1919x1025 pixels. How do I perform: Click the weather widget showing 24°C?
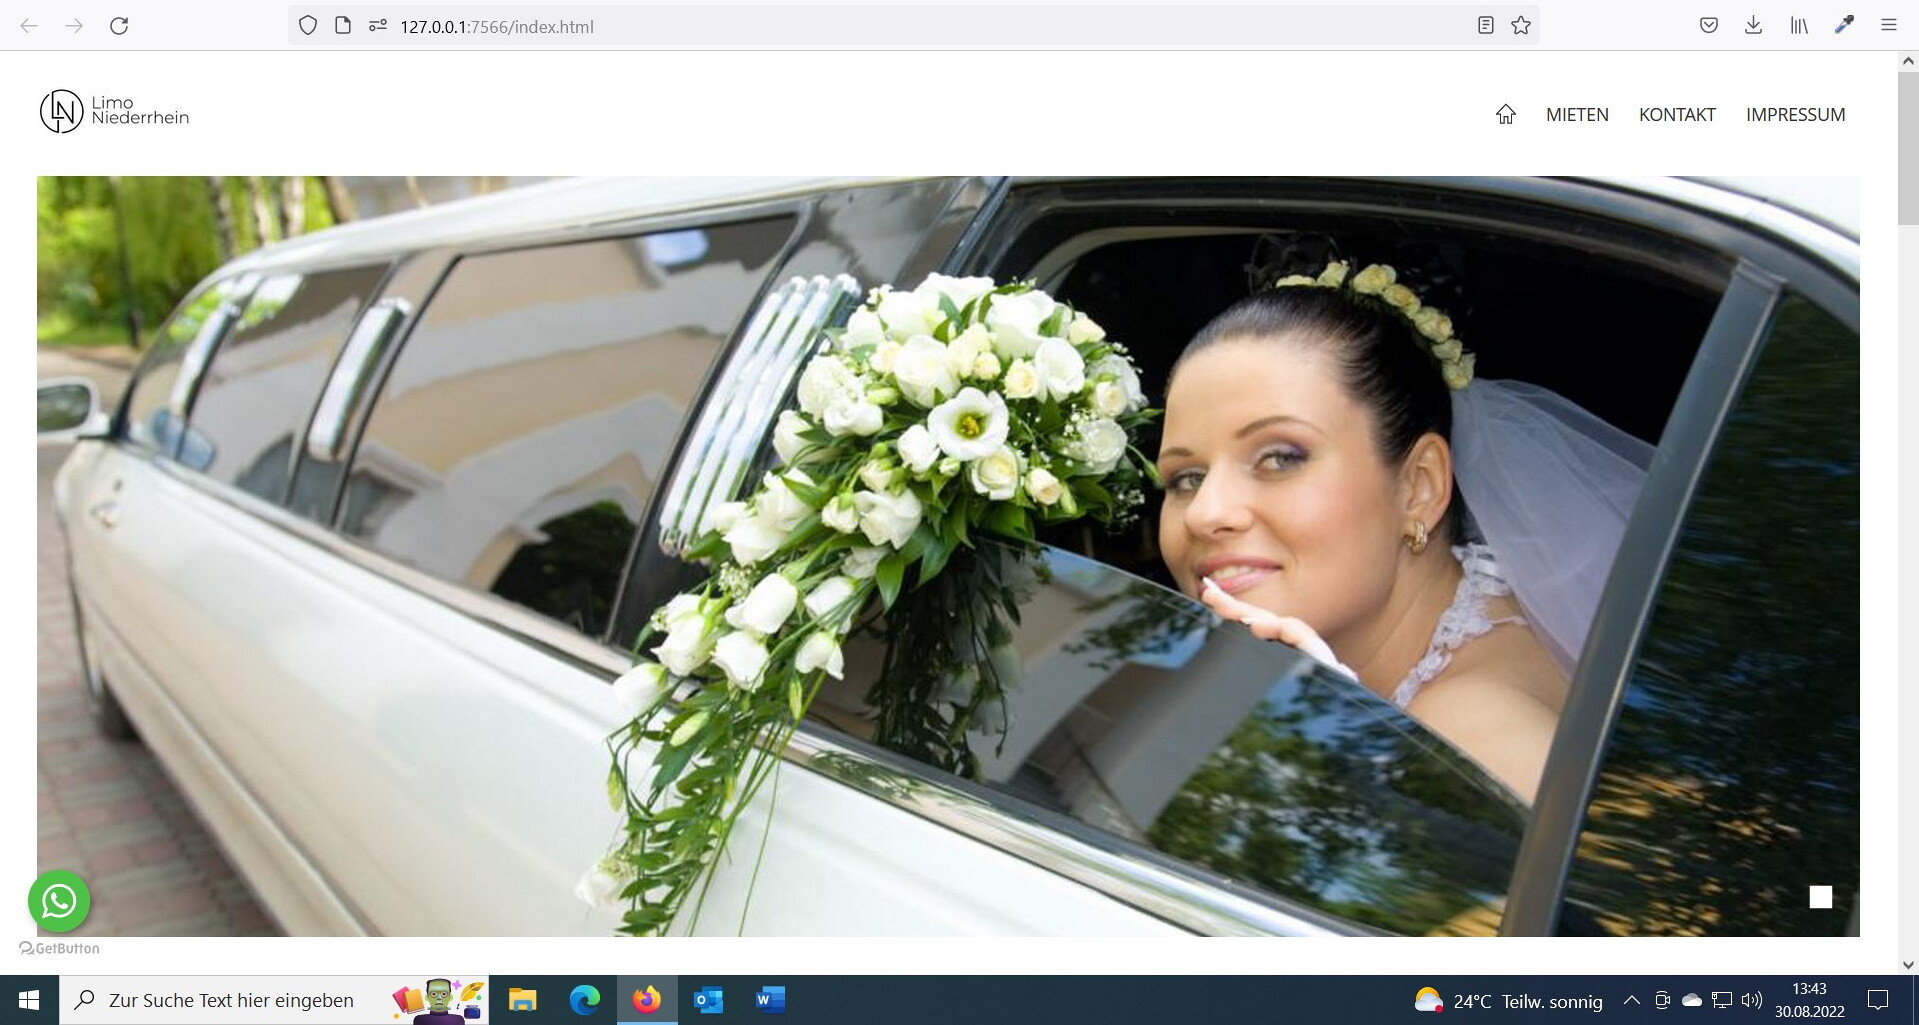[x=1508, y=1000]
